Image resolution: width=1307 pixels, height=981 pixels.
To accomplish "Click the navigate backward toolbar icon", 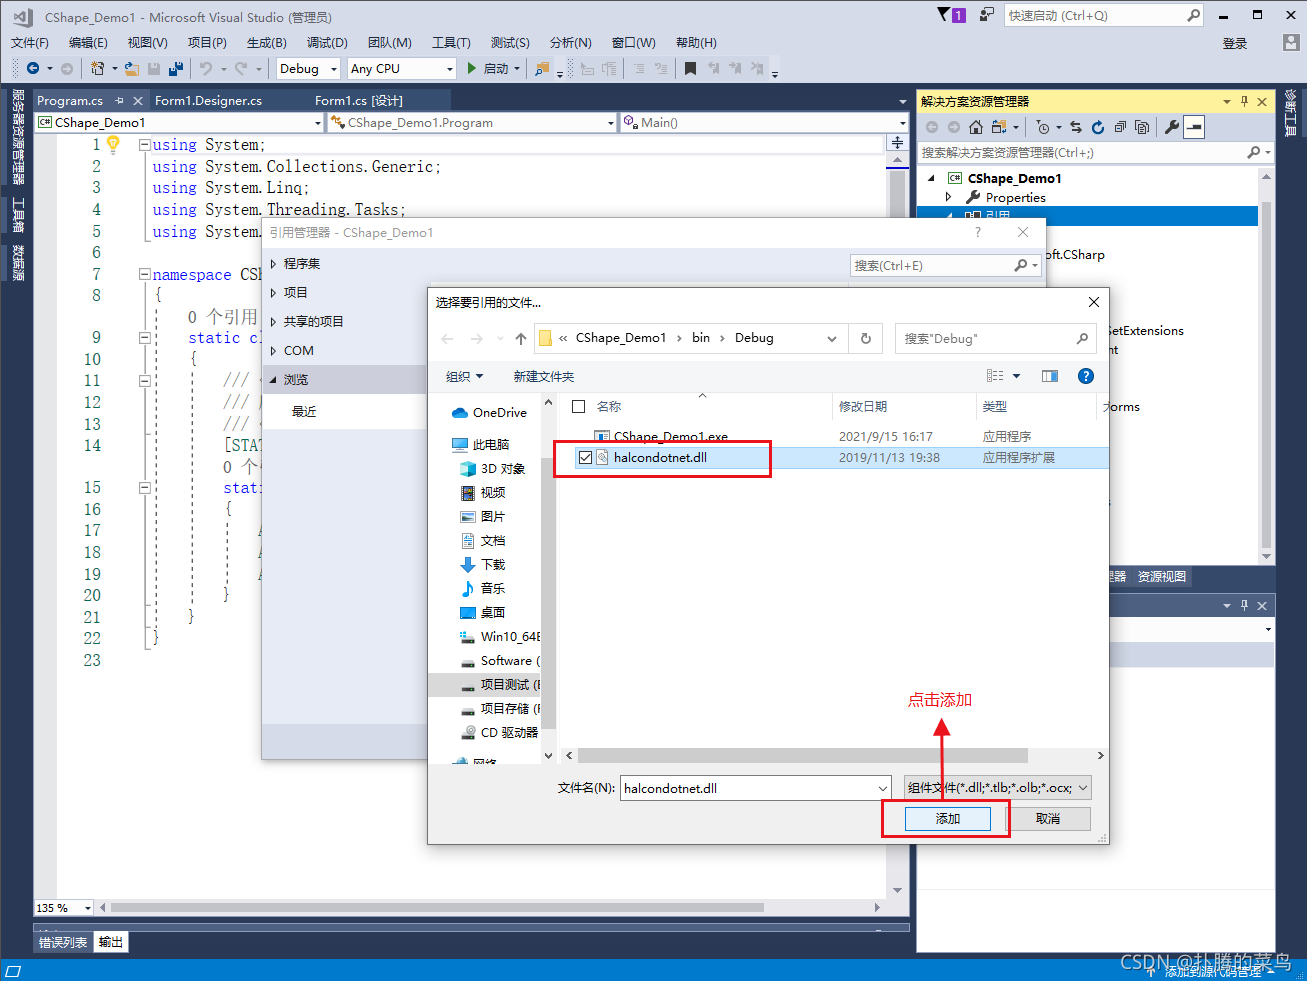I will 33,68.
